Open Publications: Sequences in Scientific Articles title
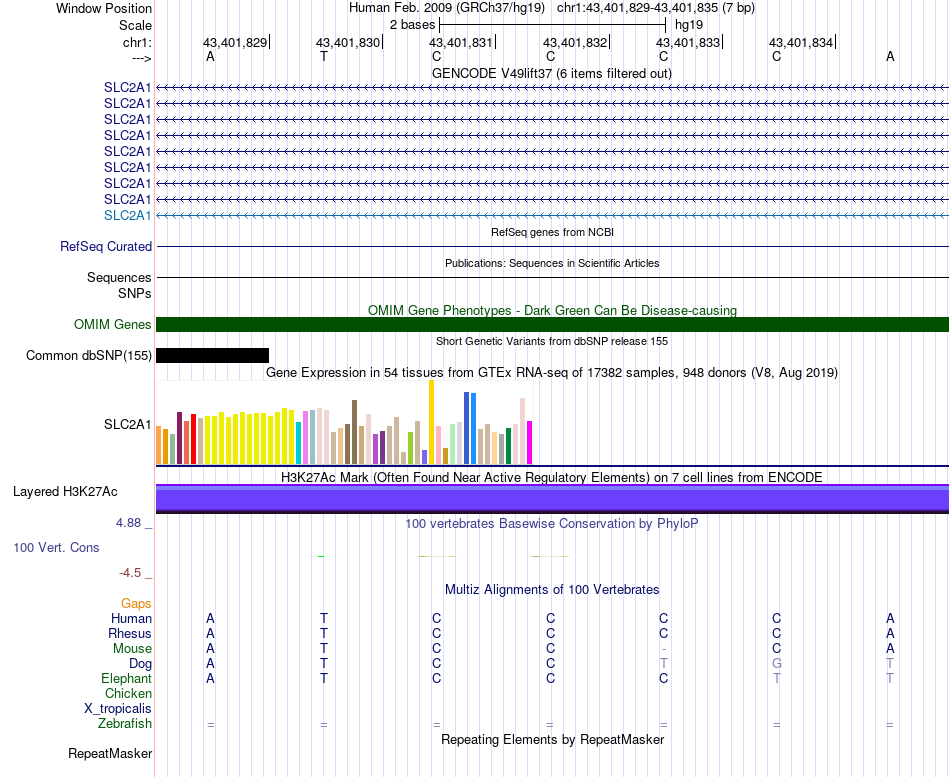This screenshot has width=950, height=777. click(552, 263)
